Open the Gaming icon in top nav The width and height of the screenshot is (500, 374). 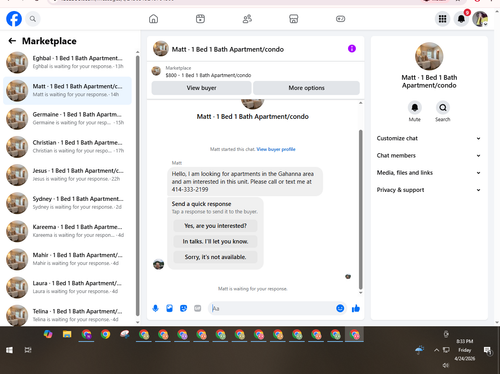pyautogui.click(x=340, y=19)
